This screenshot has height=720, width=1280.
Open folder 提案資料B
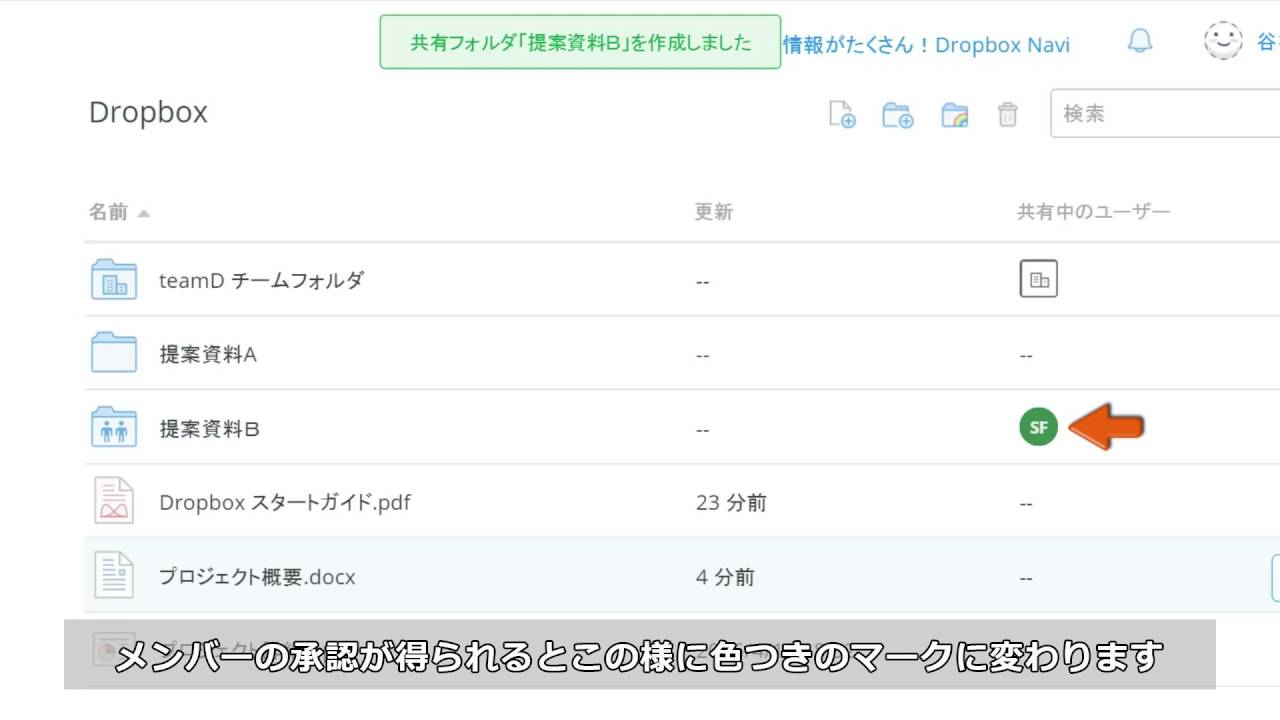pyautogui.click(x=209, y=429)
